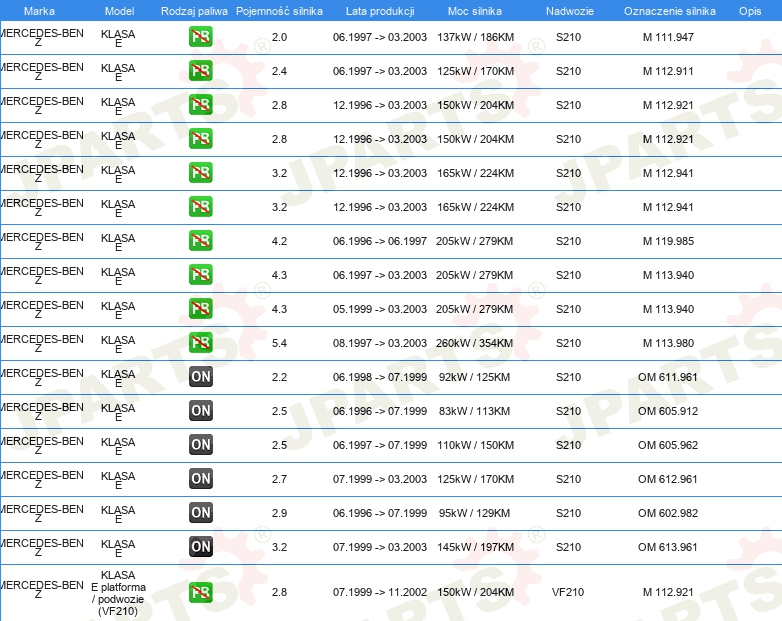Select engine code M 111.947
This screenshot has height=621, width=782.
point(668,37)
